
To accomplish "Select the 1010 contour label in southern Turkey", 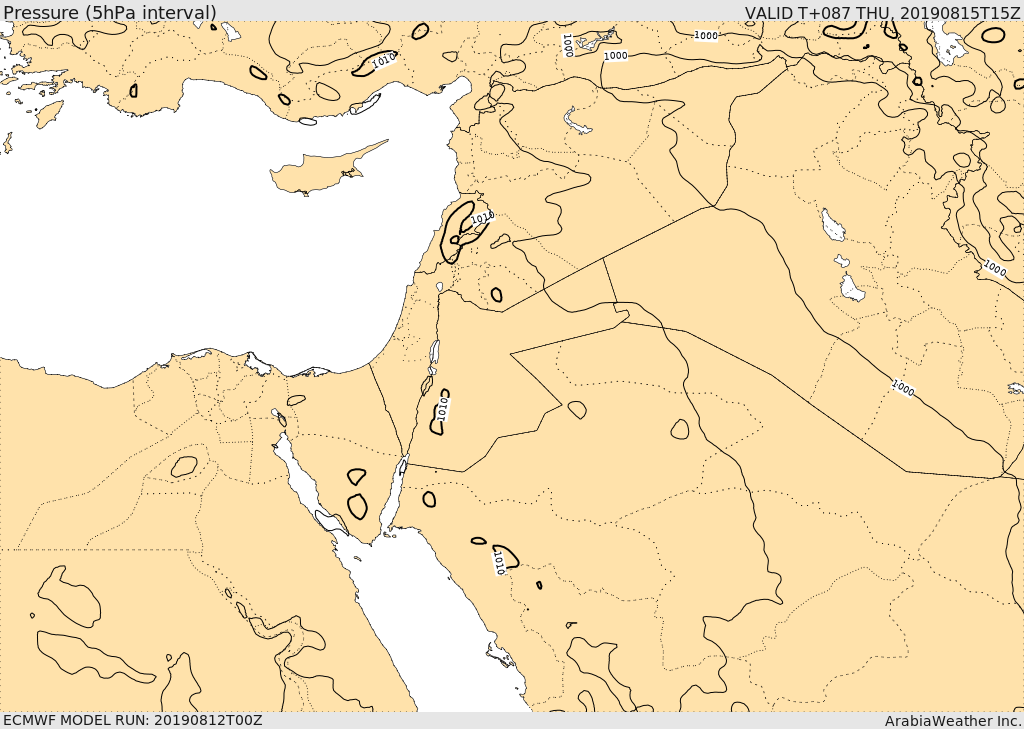I will tap(383, 61).
